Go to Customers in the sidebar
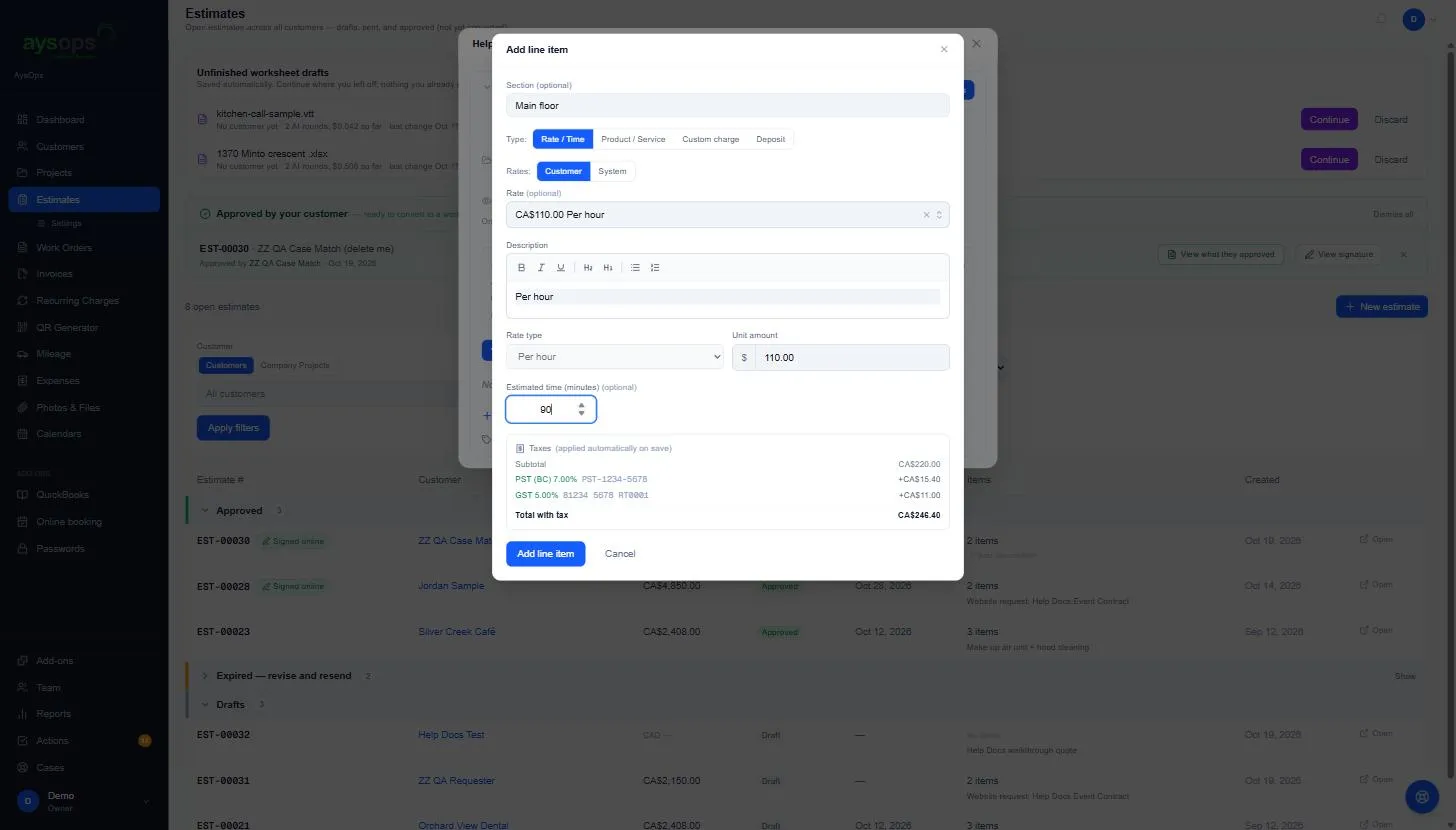This screenshot has width=1456, height=830. [x=84, y=147]
